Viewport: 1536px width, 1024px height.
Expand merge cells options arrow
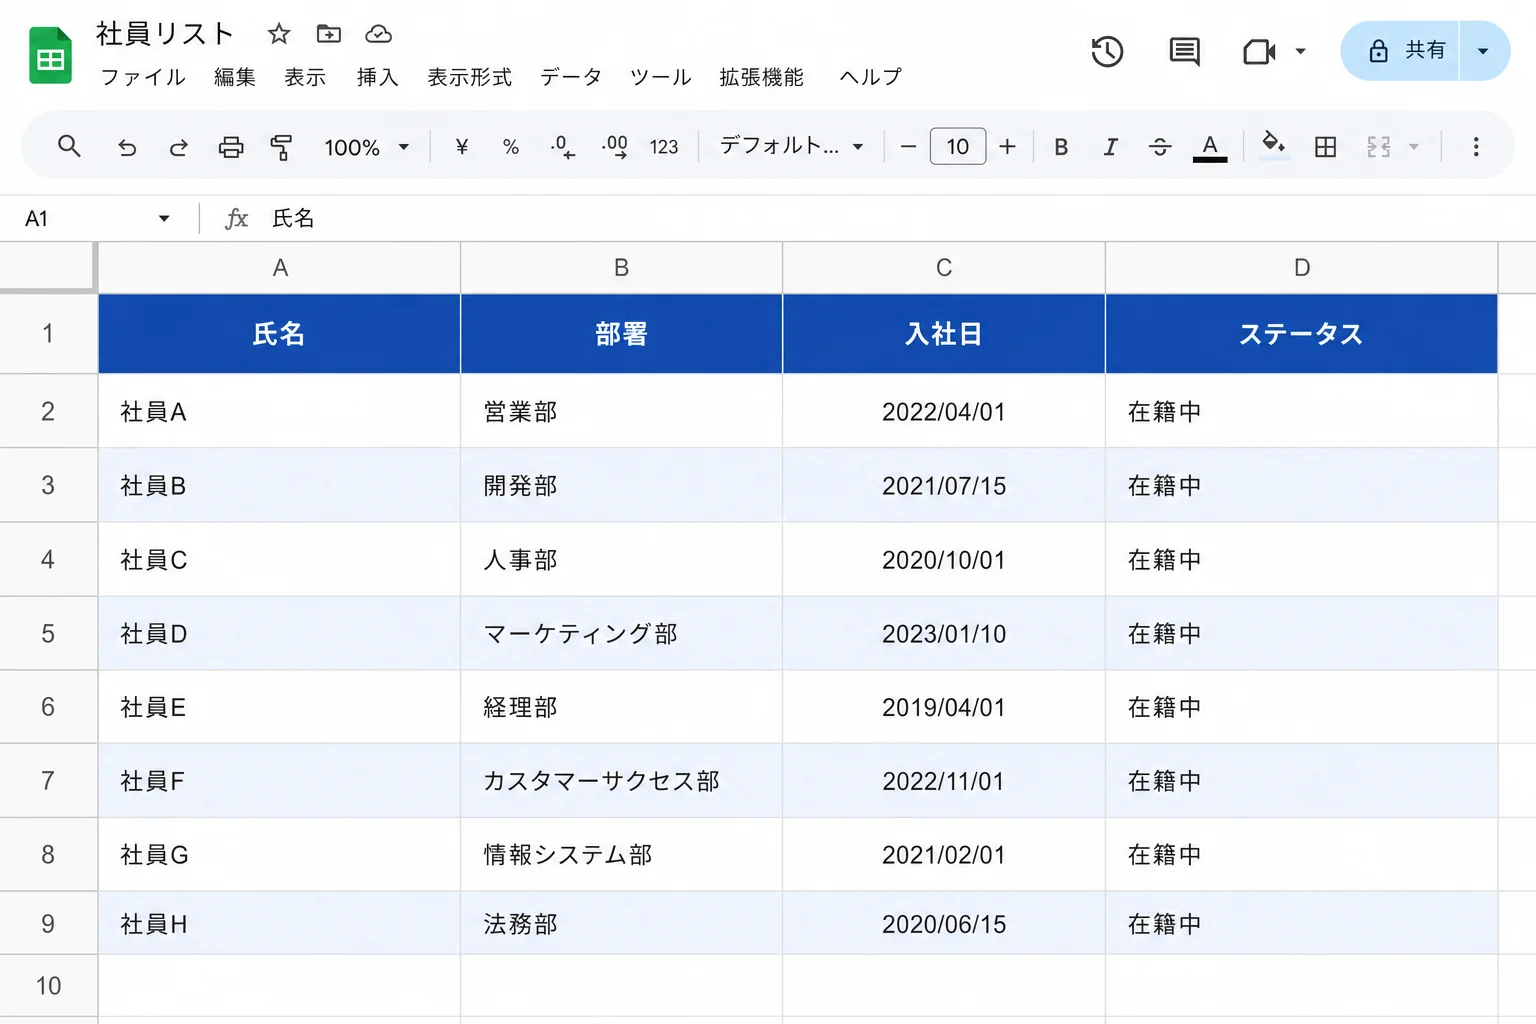tap(1414, 147)
